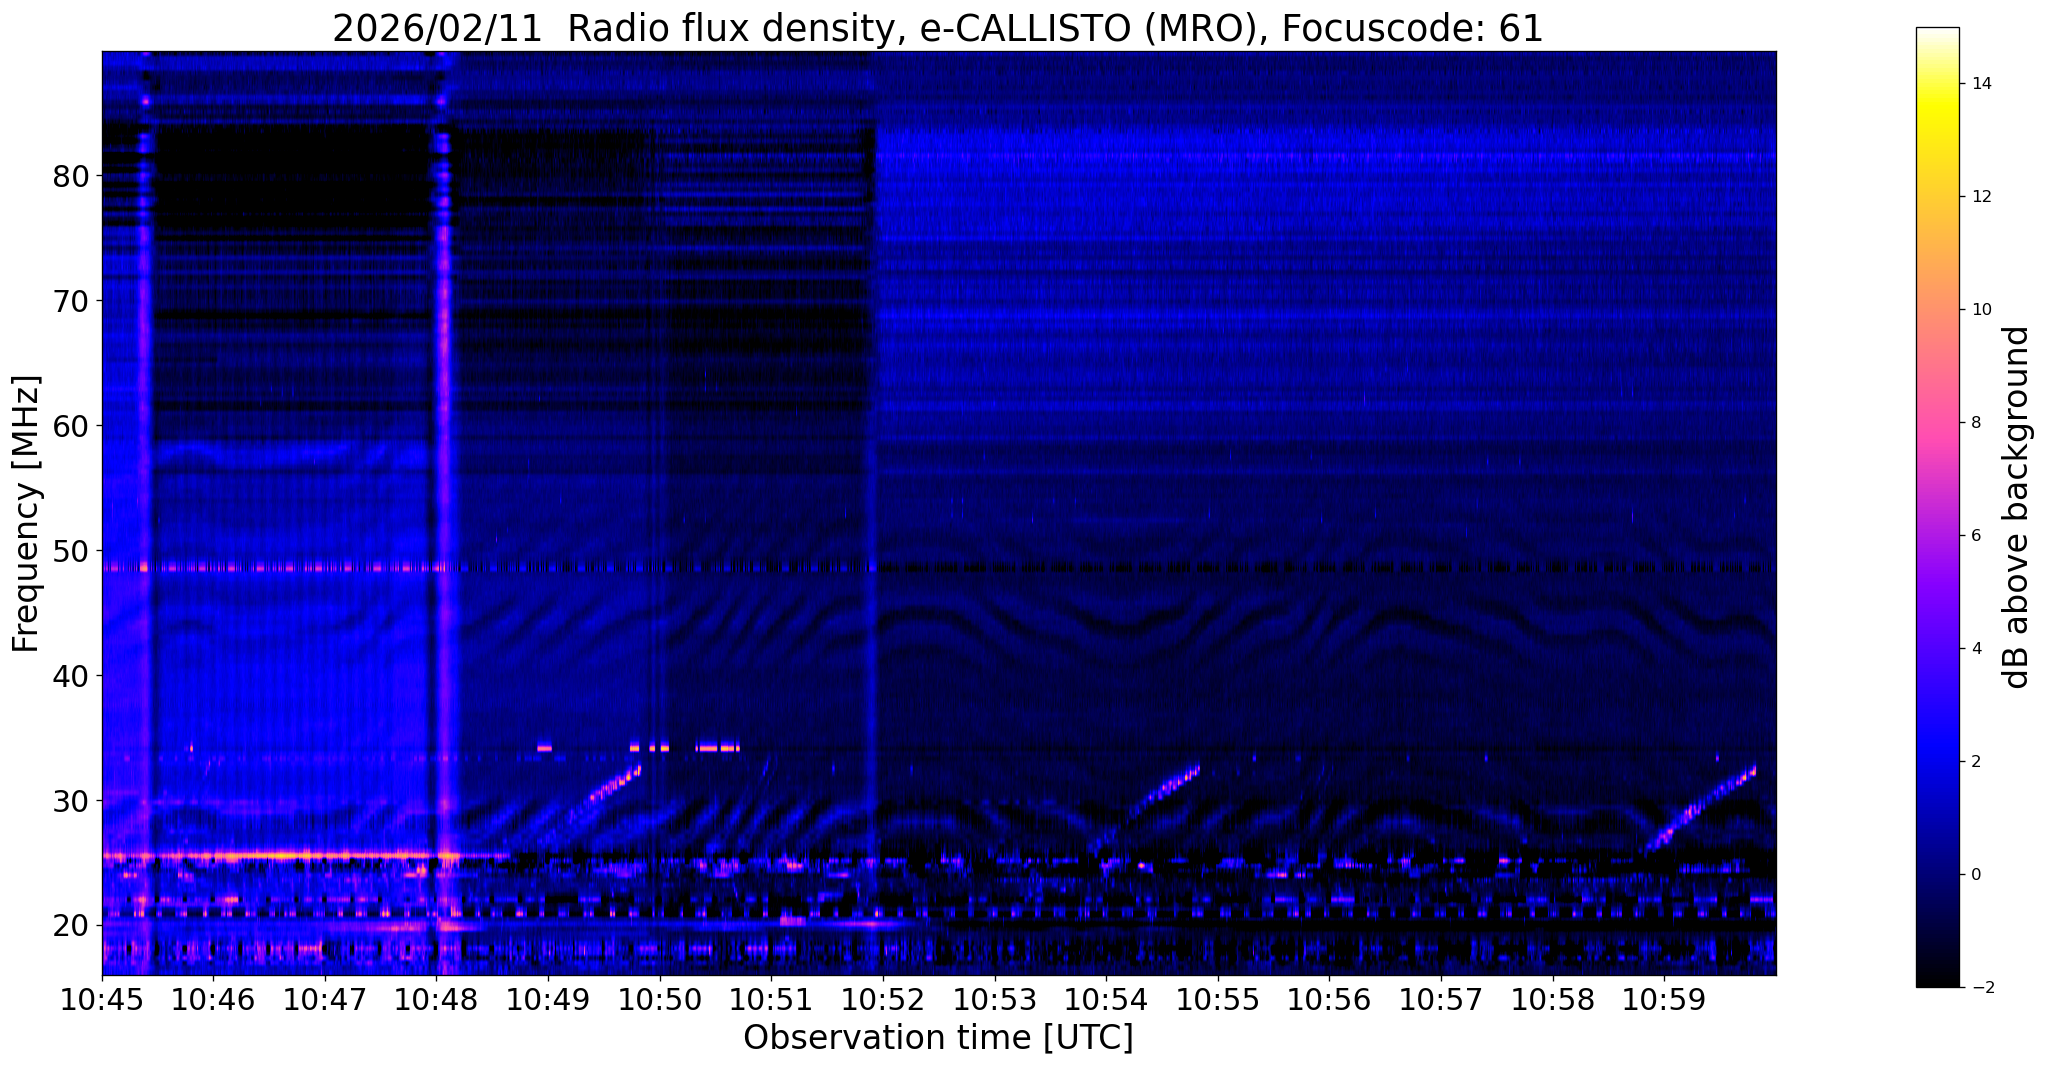This screenshot has height=1067, width=2047.
Task: Click the 10:56 time tick label
Action: point(1329,999)
